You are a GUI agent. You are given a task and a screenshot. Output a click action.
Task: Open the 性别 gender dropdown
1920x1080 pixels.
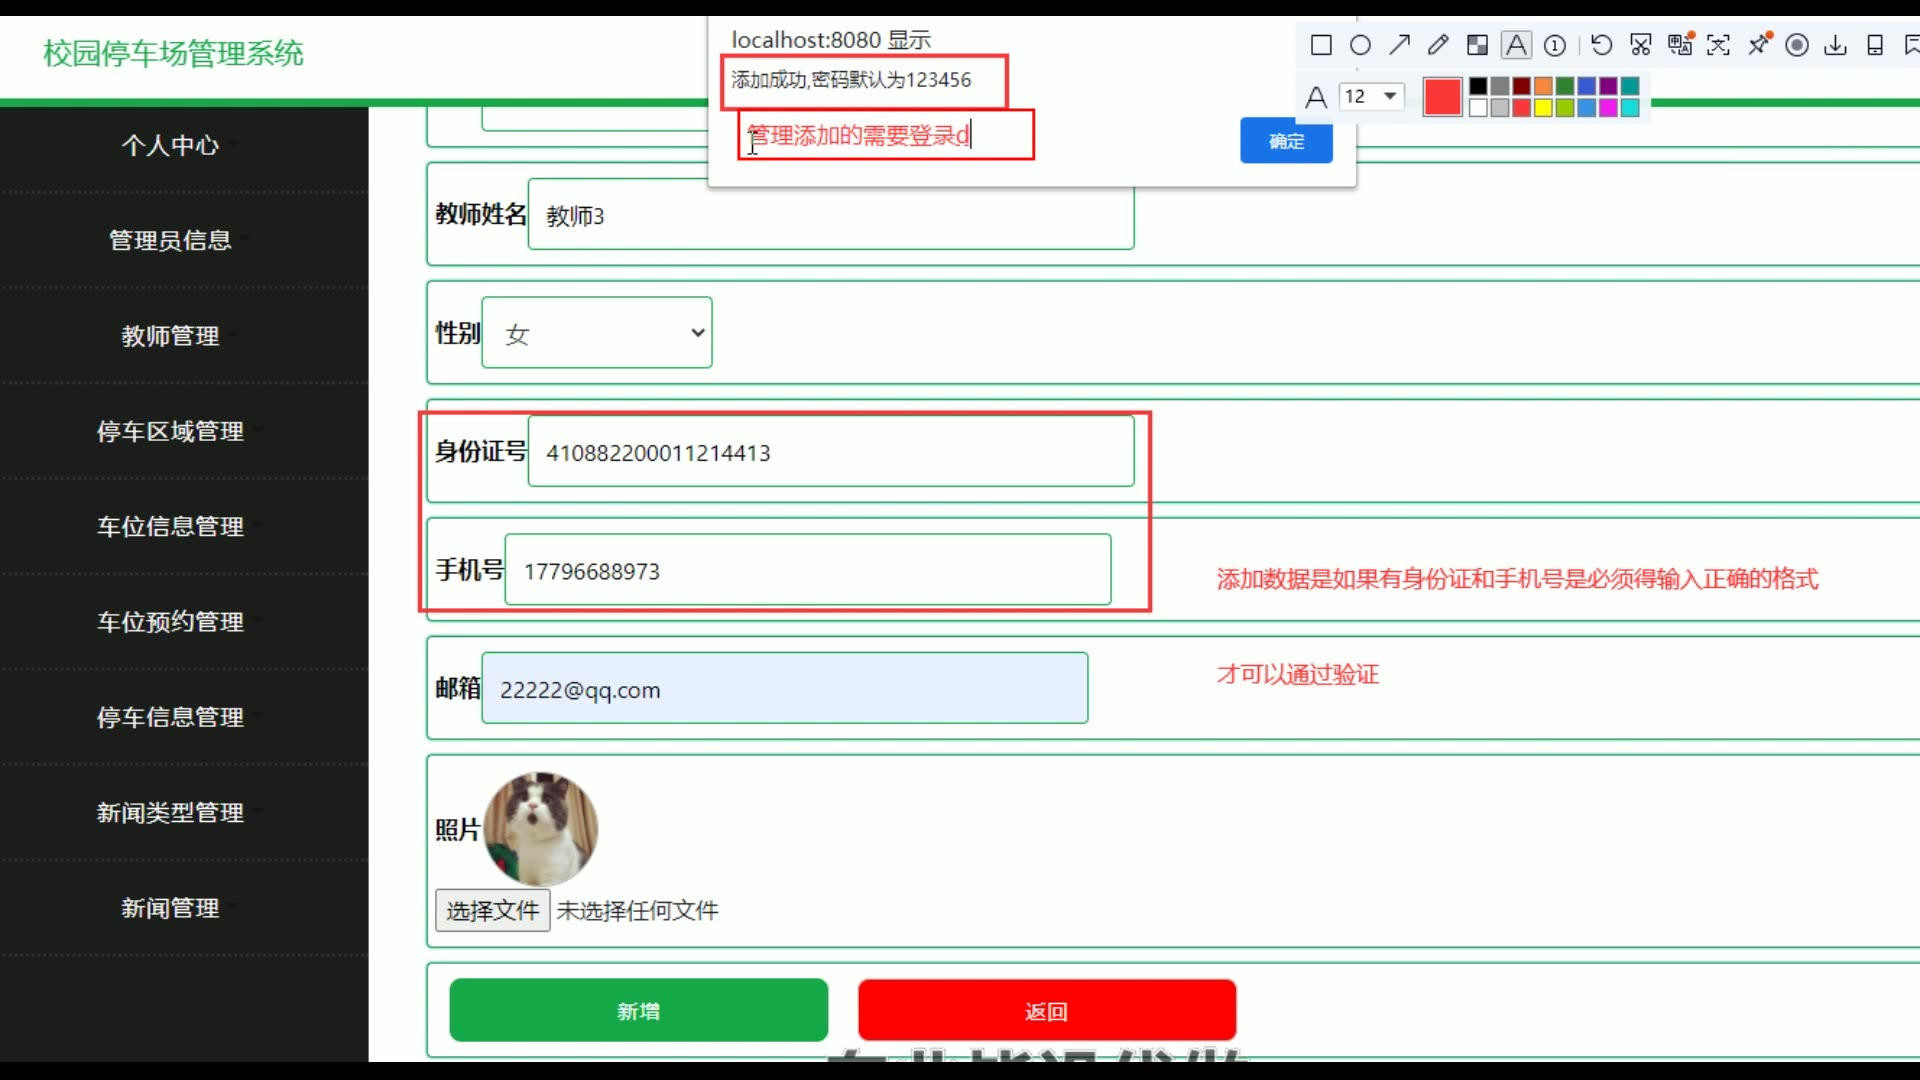(597, 333)
